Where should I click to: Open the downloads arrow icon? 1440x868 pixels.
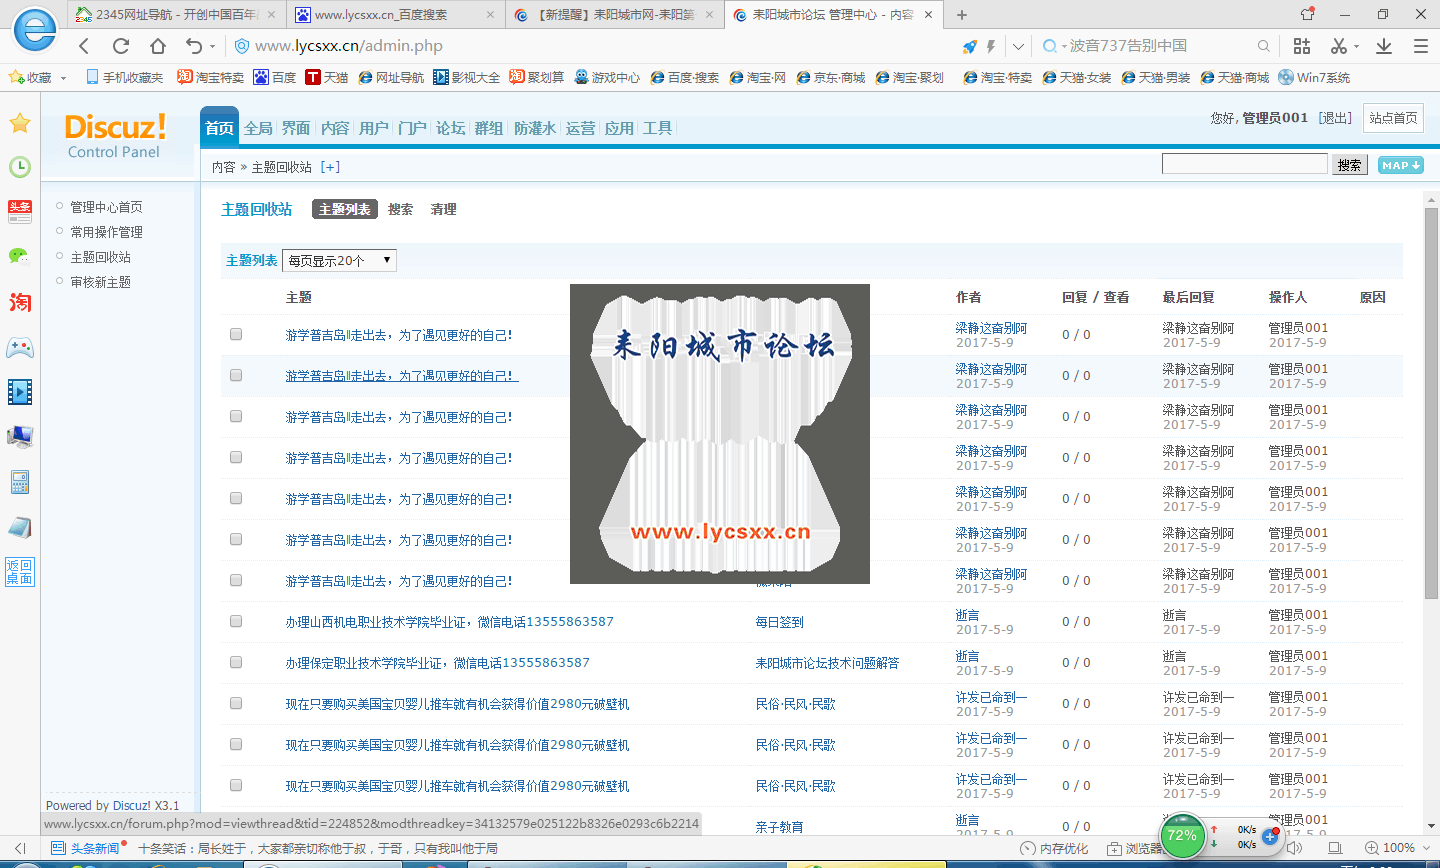pos(1384,46)
